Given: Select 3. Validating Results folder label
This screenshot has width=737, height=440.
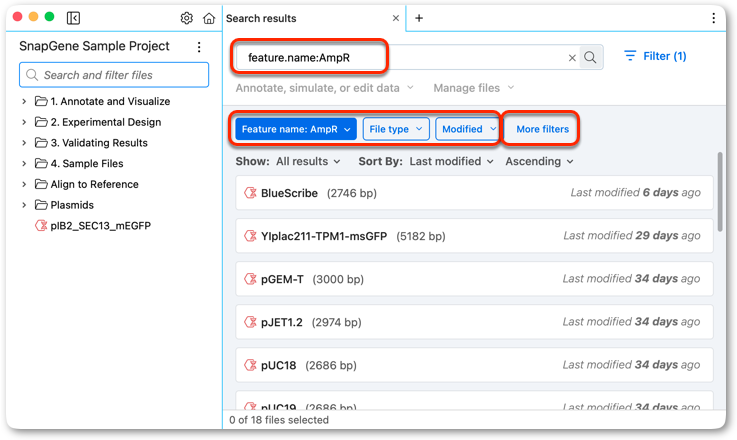Looking at the screenshot, I should pos(99,143).
